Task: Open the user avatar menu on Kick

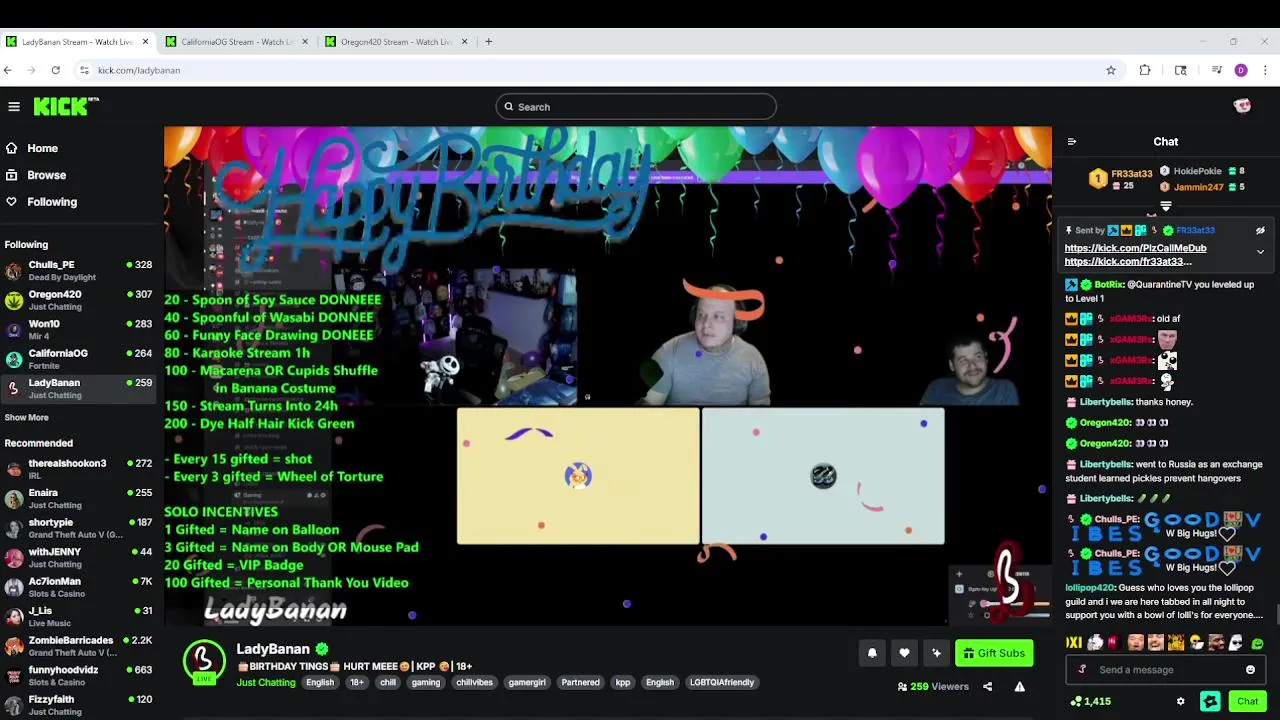Action: 1242,106
